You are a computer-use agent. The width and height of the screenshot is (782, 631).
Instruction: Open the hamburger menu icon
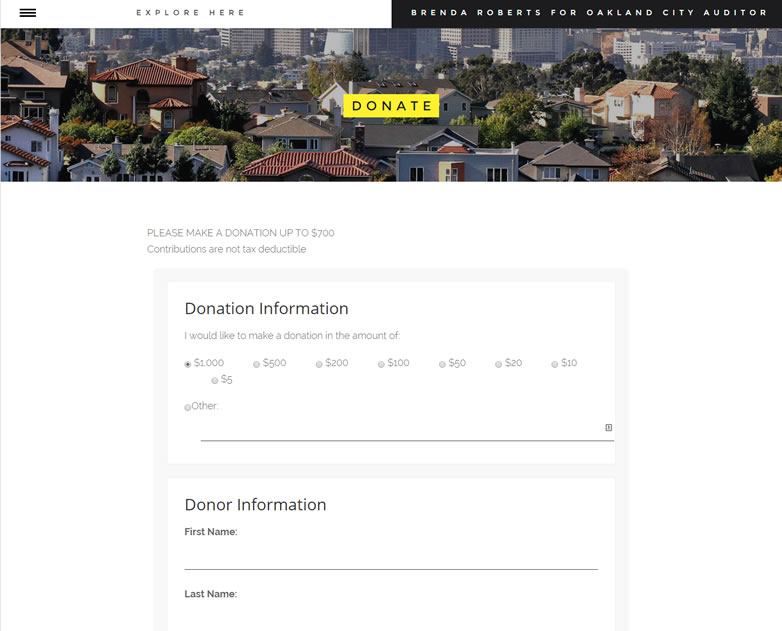tap(27, 13)
